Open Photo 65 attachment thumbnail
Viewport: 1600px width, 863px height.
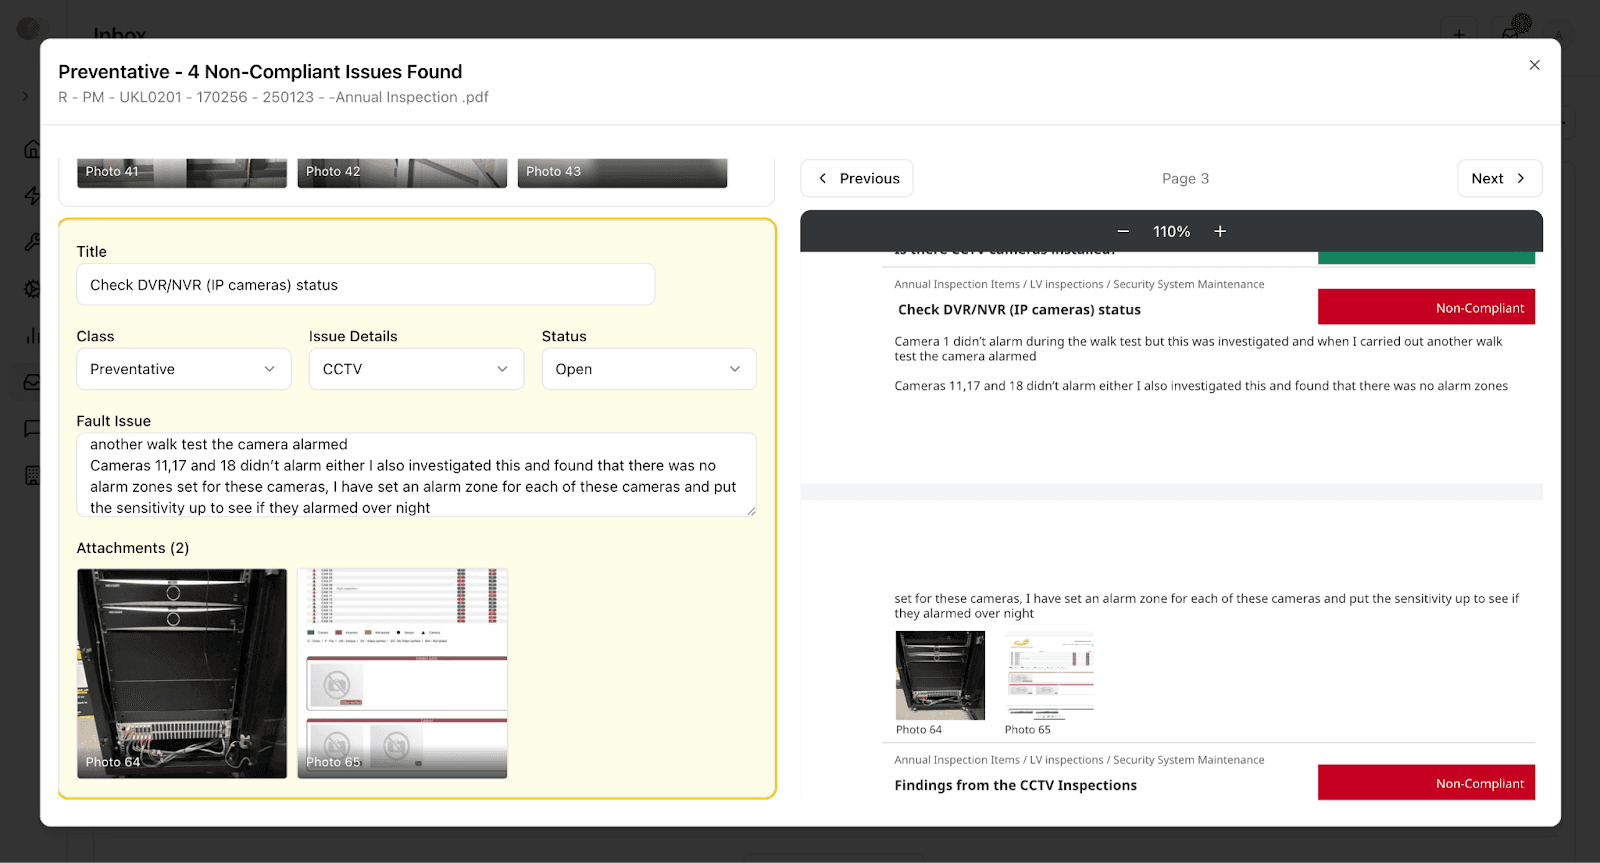point(402,673)
